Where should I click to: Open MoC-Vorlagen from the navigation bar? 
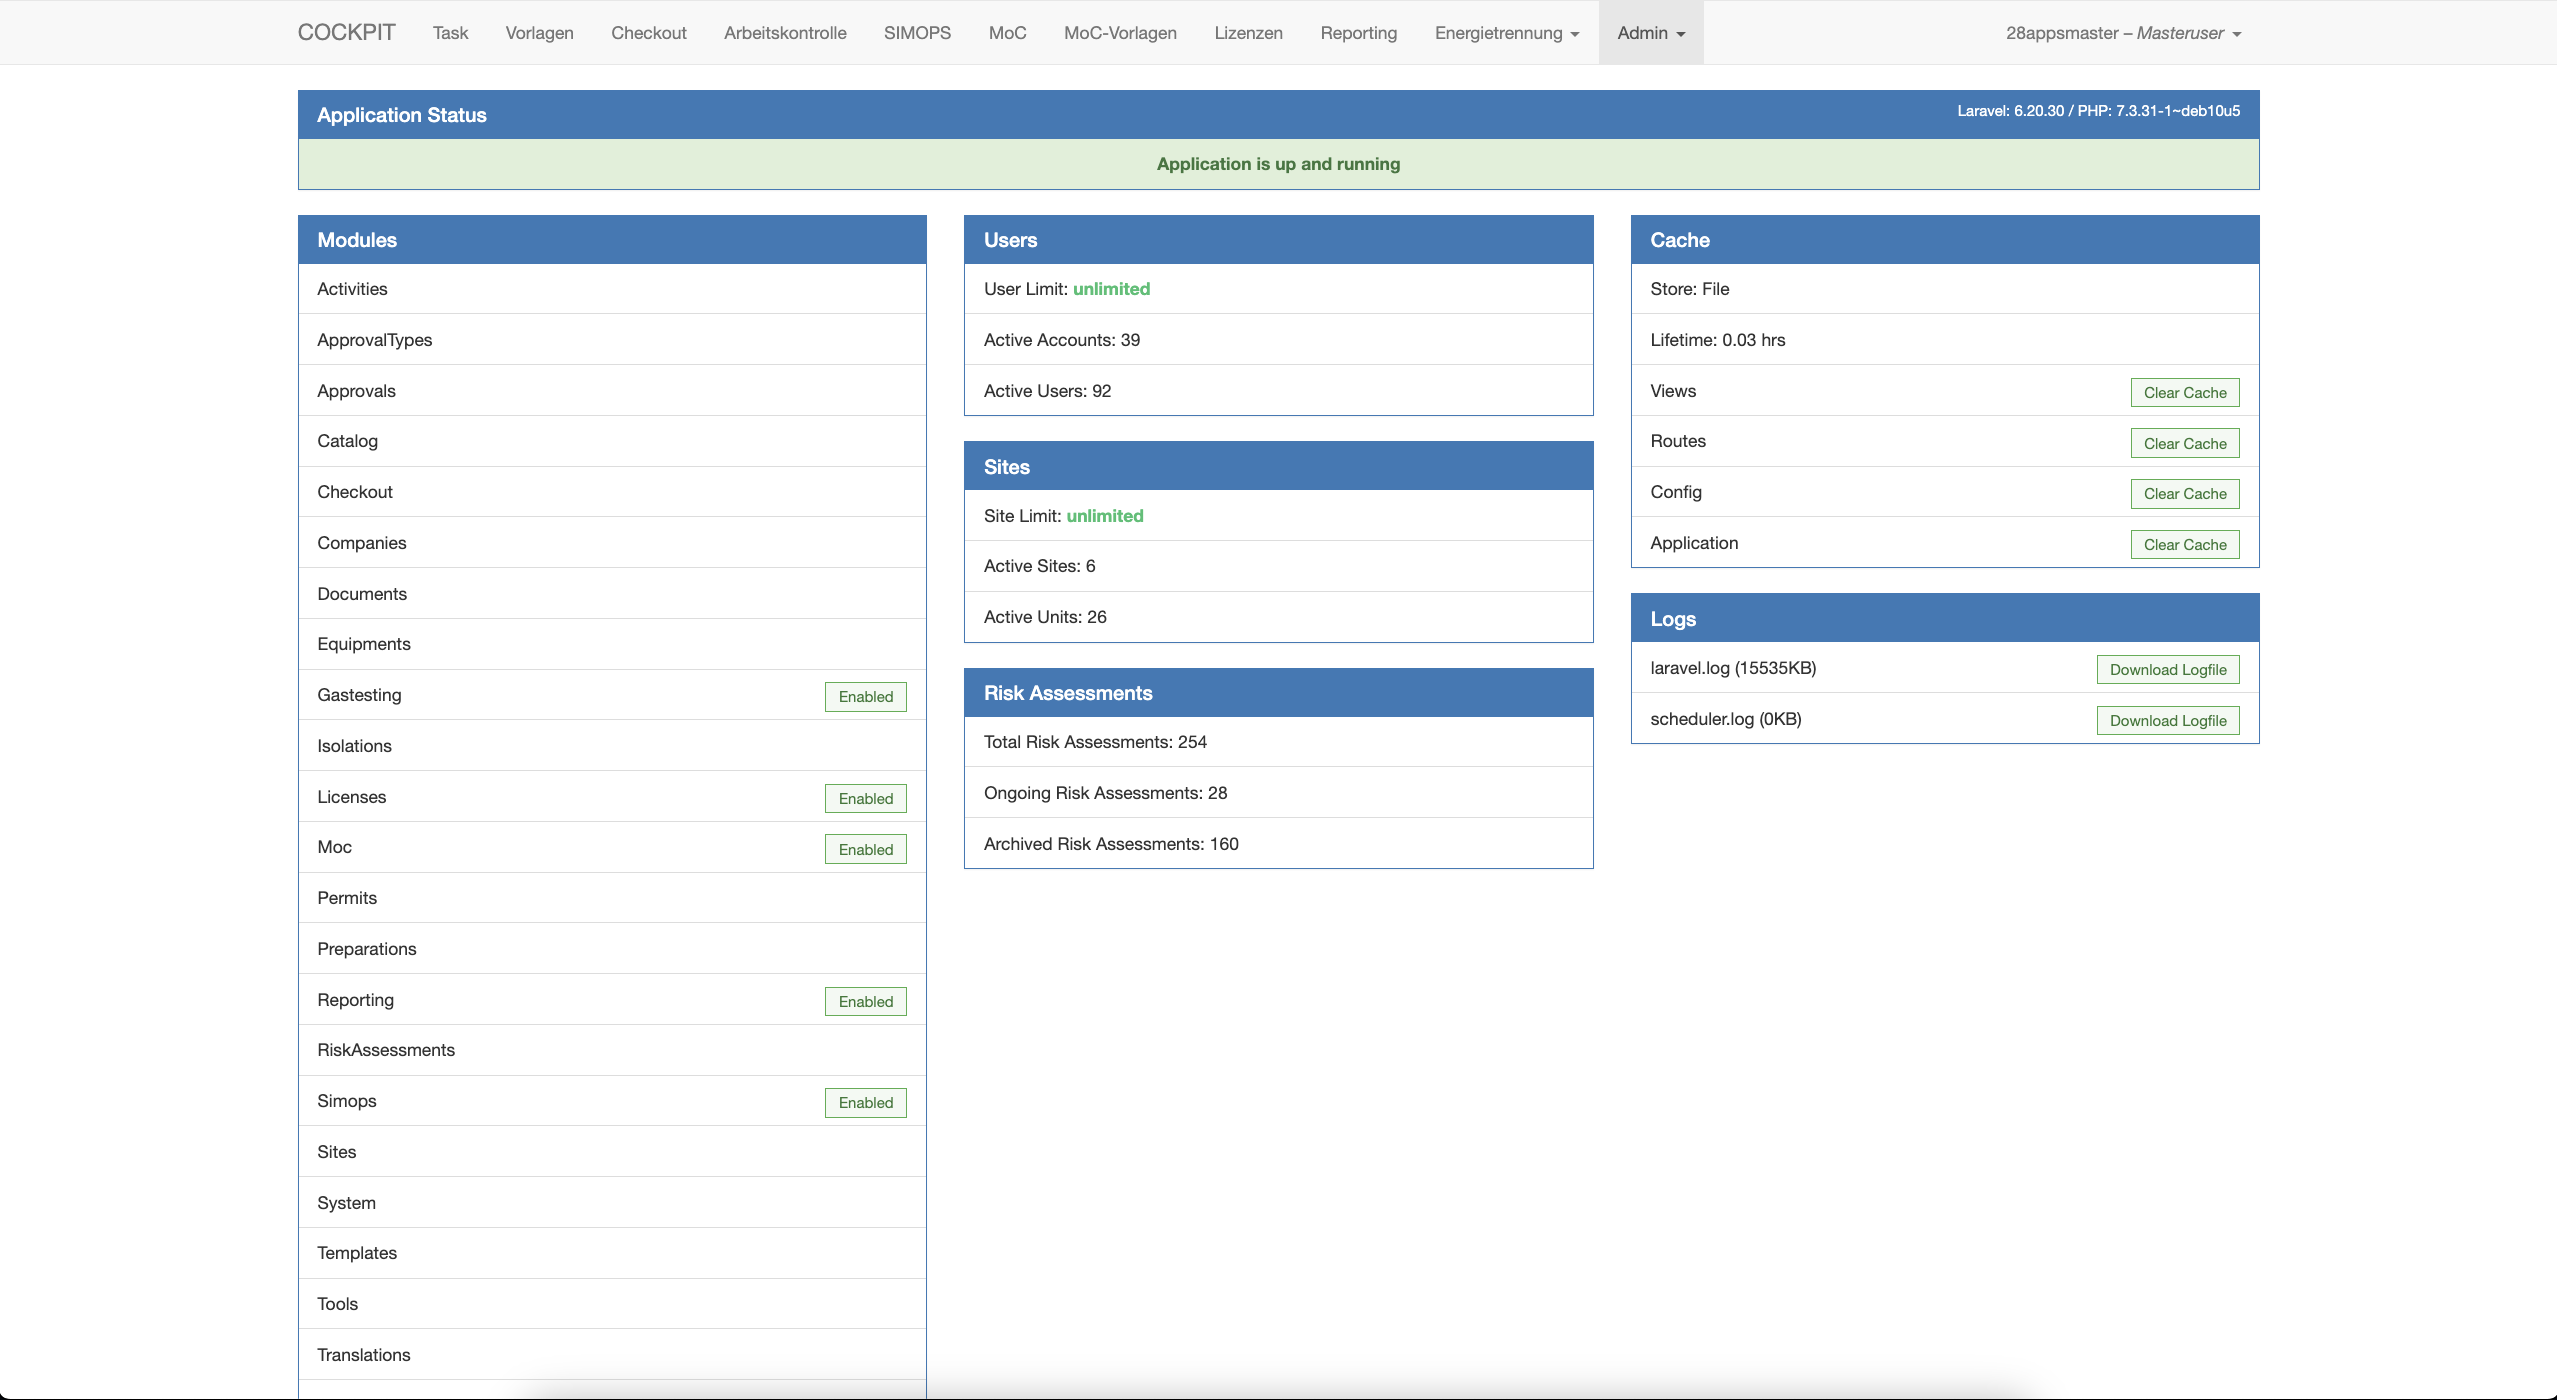[x=1120, y=33]
